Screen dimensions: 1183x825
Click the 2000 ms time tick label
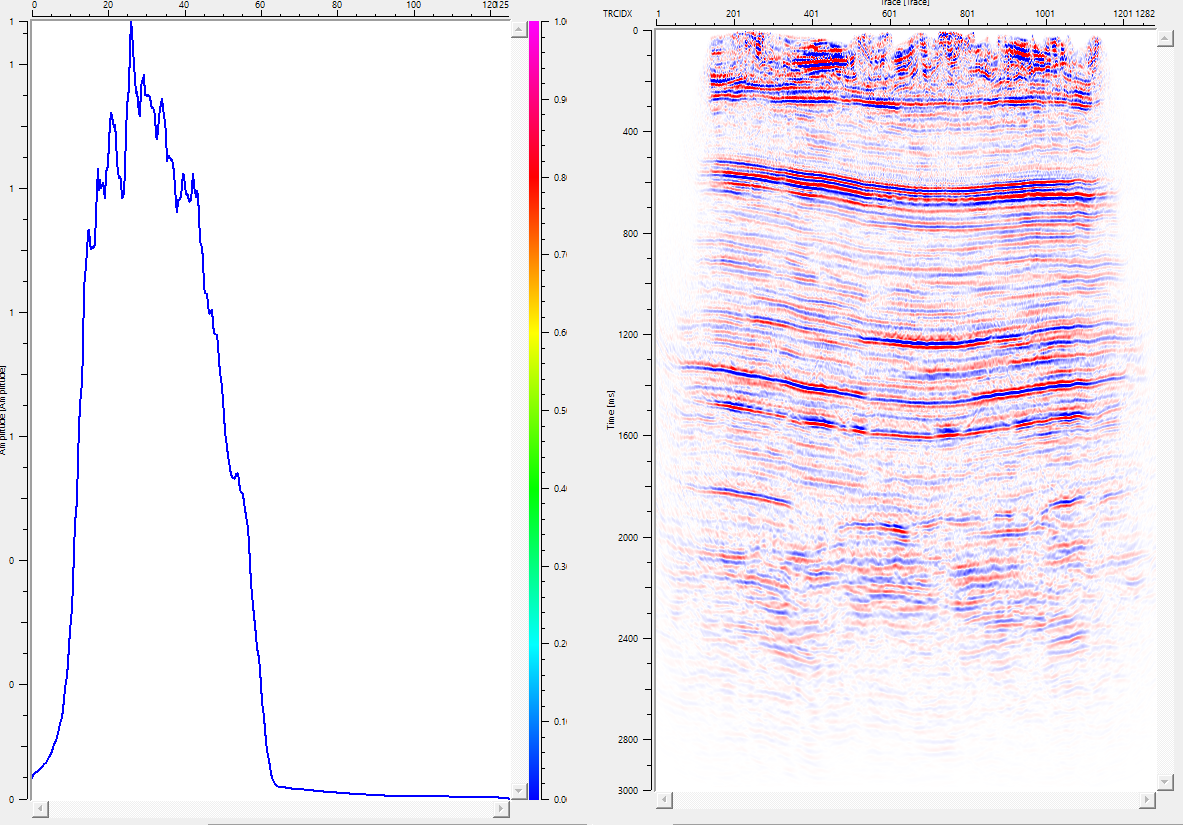tap(628, 537)
